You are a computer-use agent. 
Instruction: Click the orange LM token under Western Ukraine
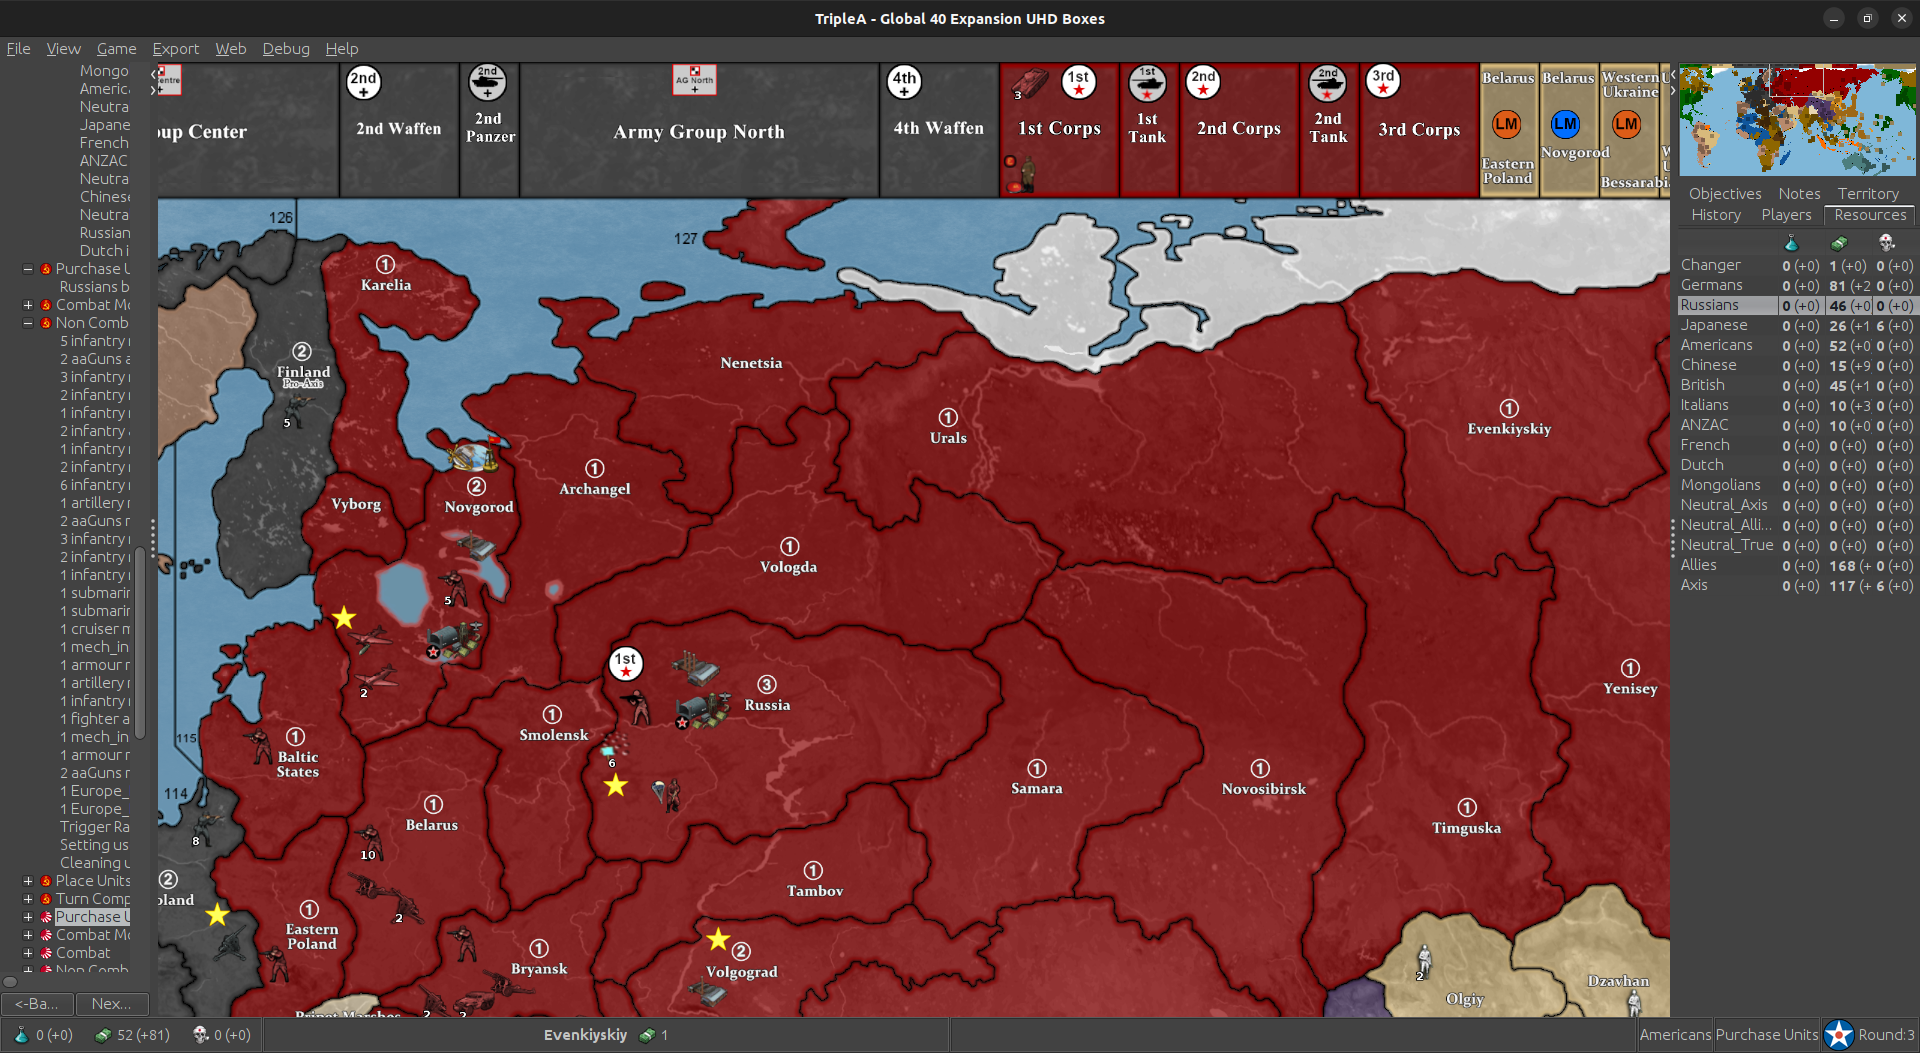click(1626, 124)
